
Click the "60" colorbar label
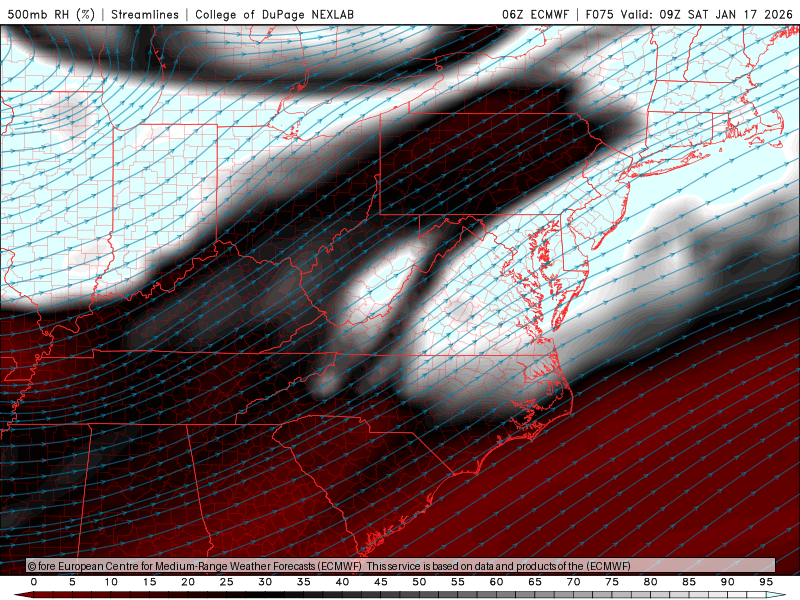pos(496,582)
